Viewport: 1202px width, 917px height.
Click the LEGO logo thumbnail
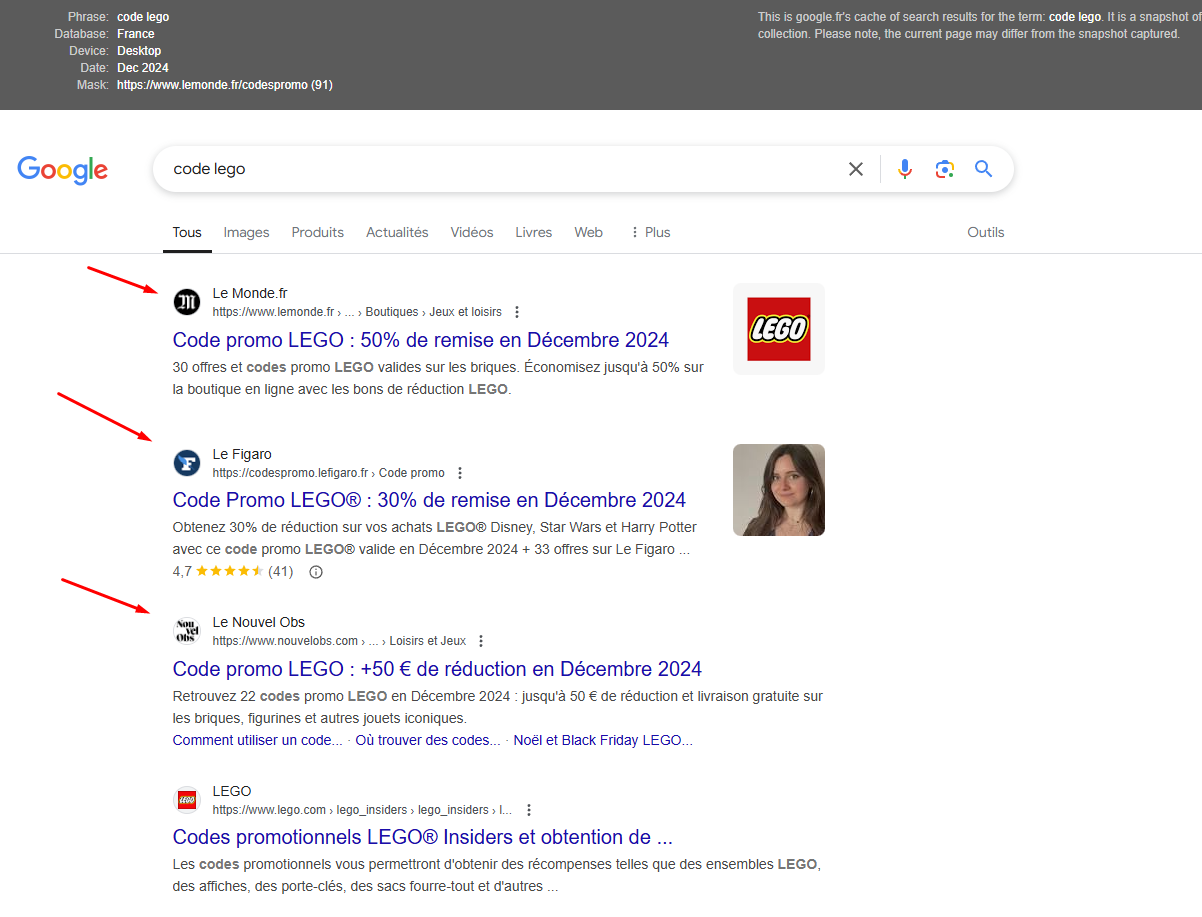779,329
